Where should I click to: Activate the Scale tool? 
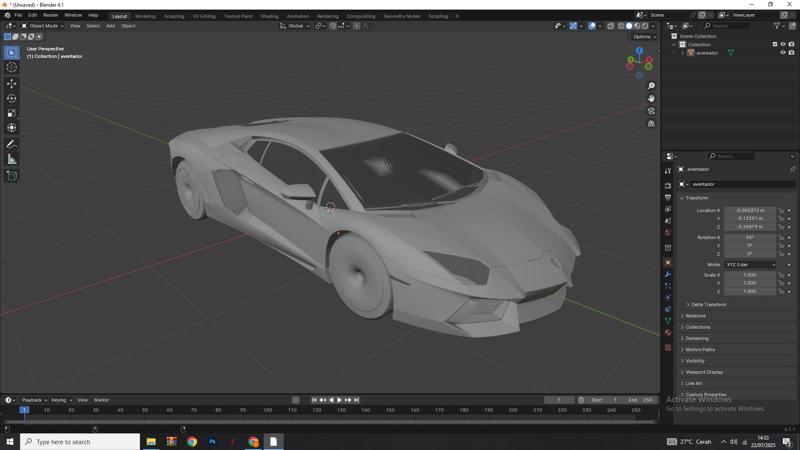point(12,113)
